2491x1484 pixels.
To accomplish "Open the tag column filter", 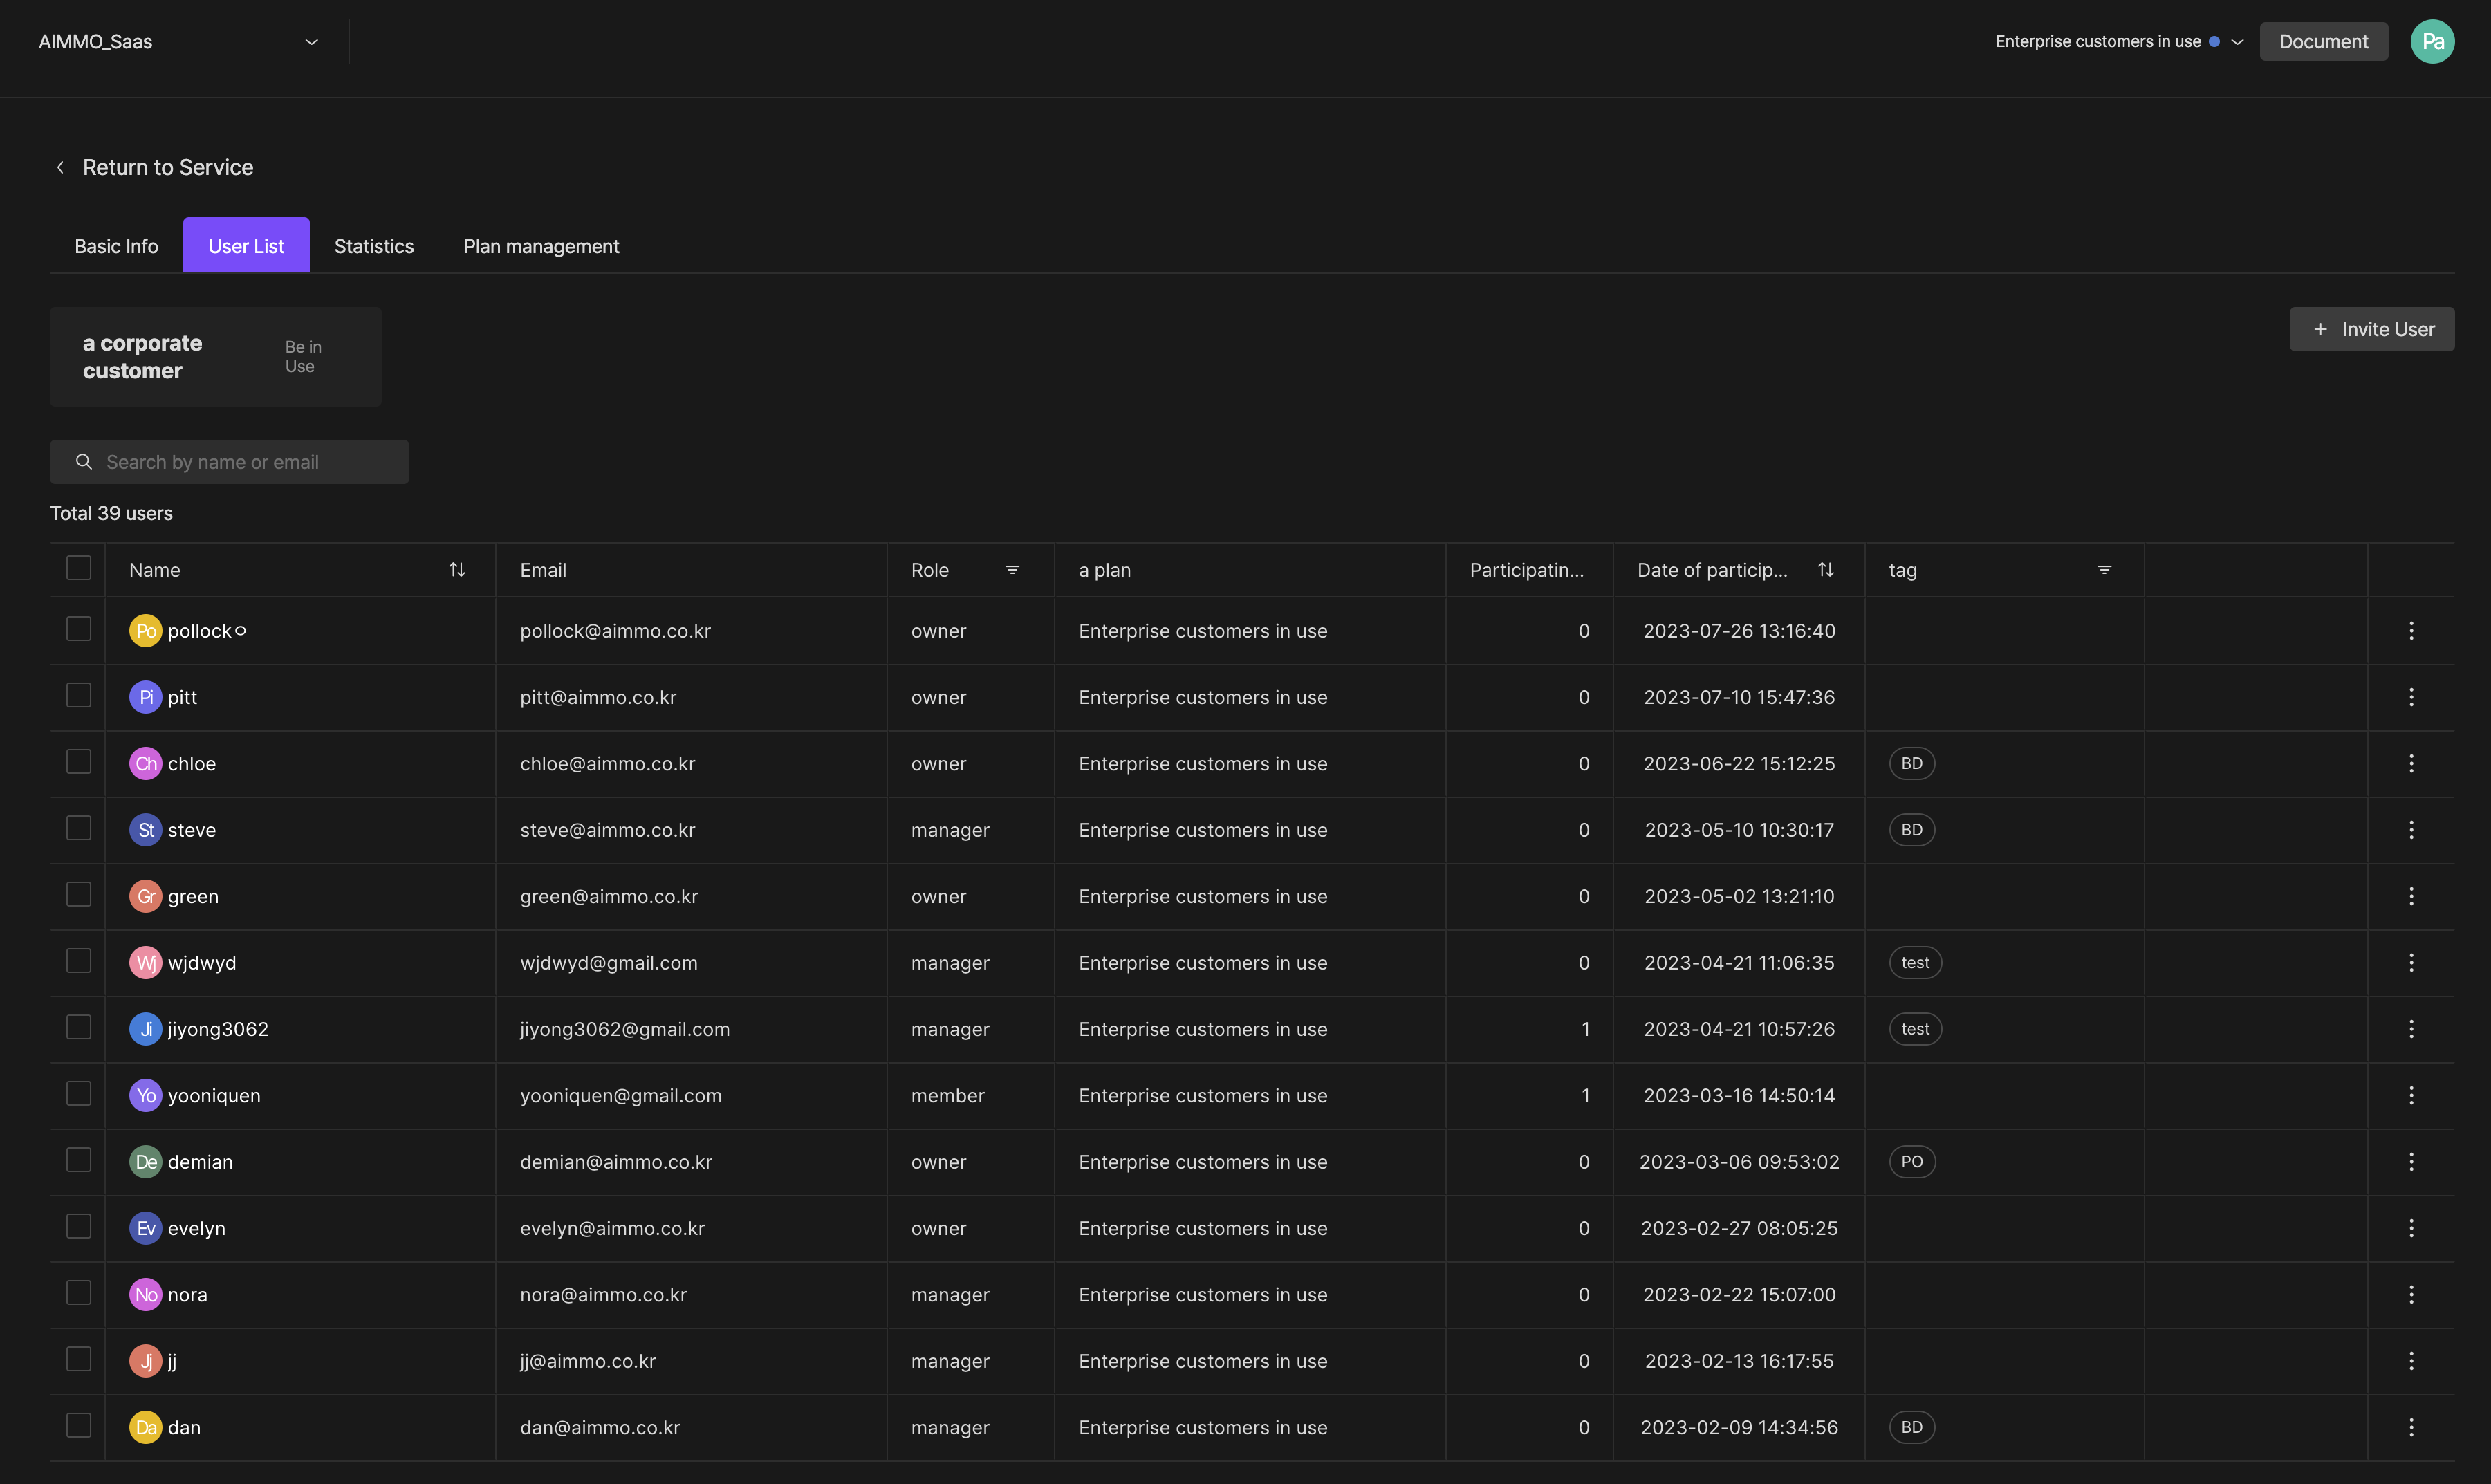I will tap(2104, 570).
